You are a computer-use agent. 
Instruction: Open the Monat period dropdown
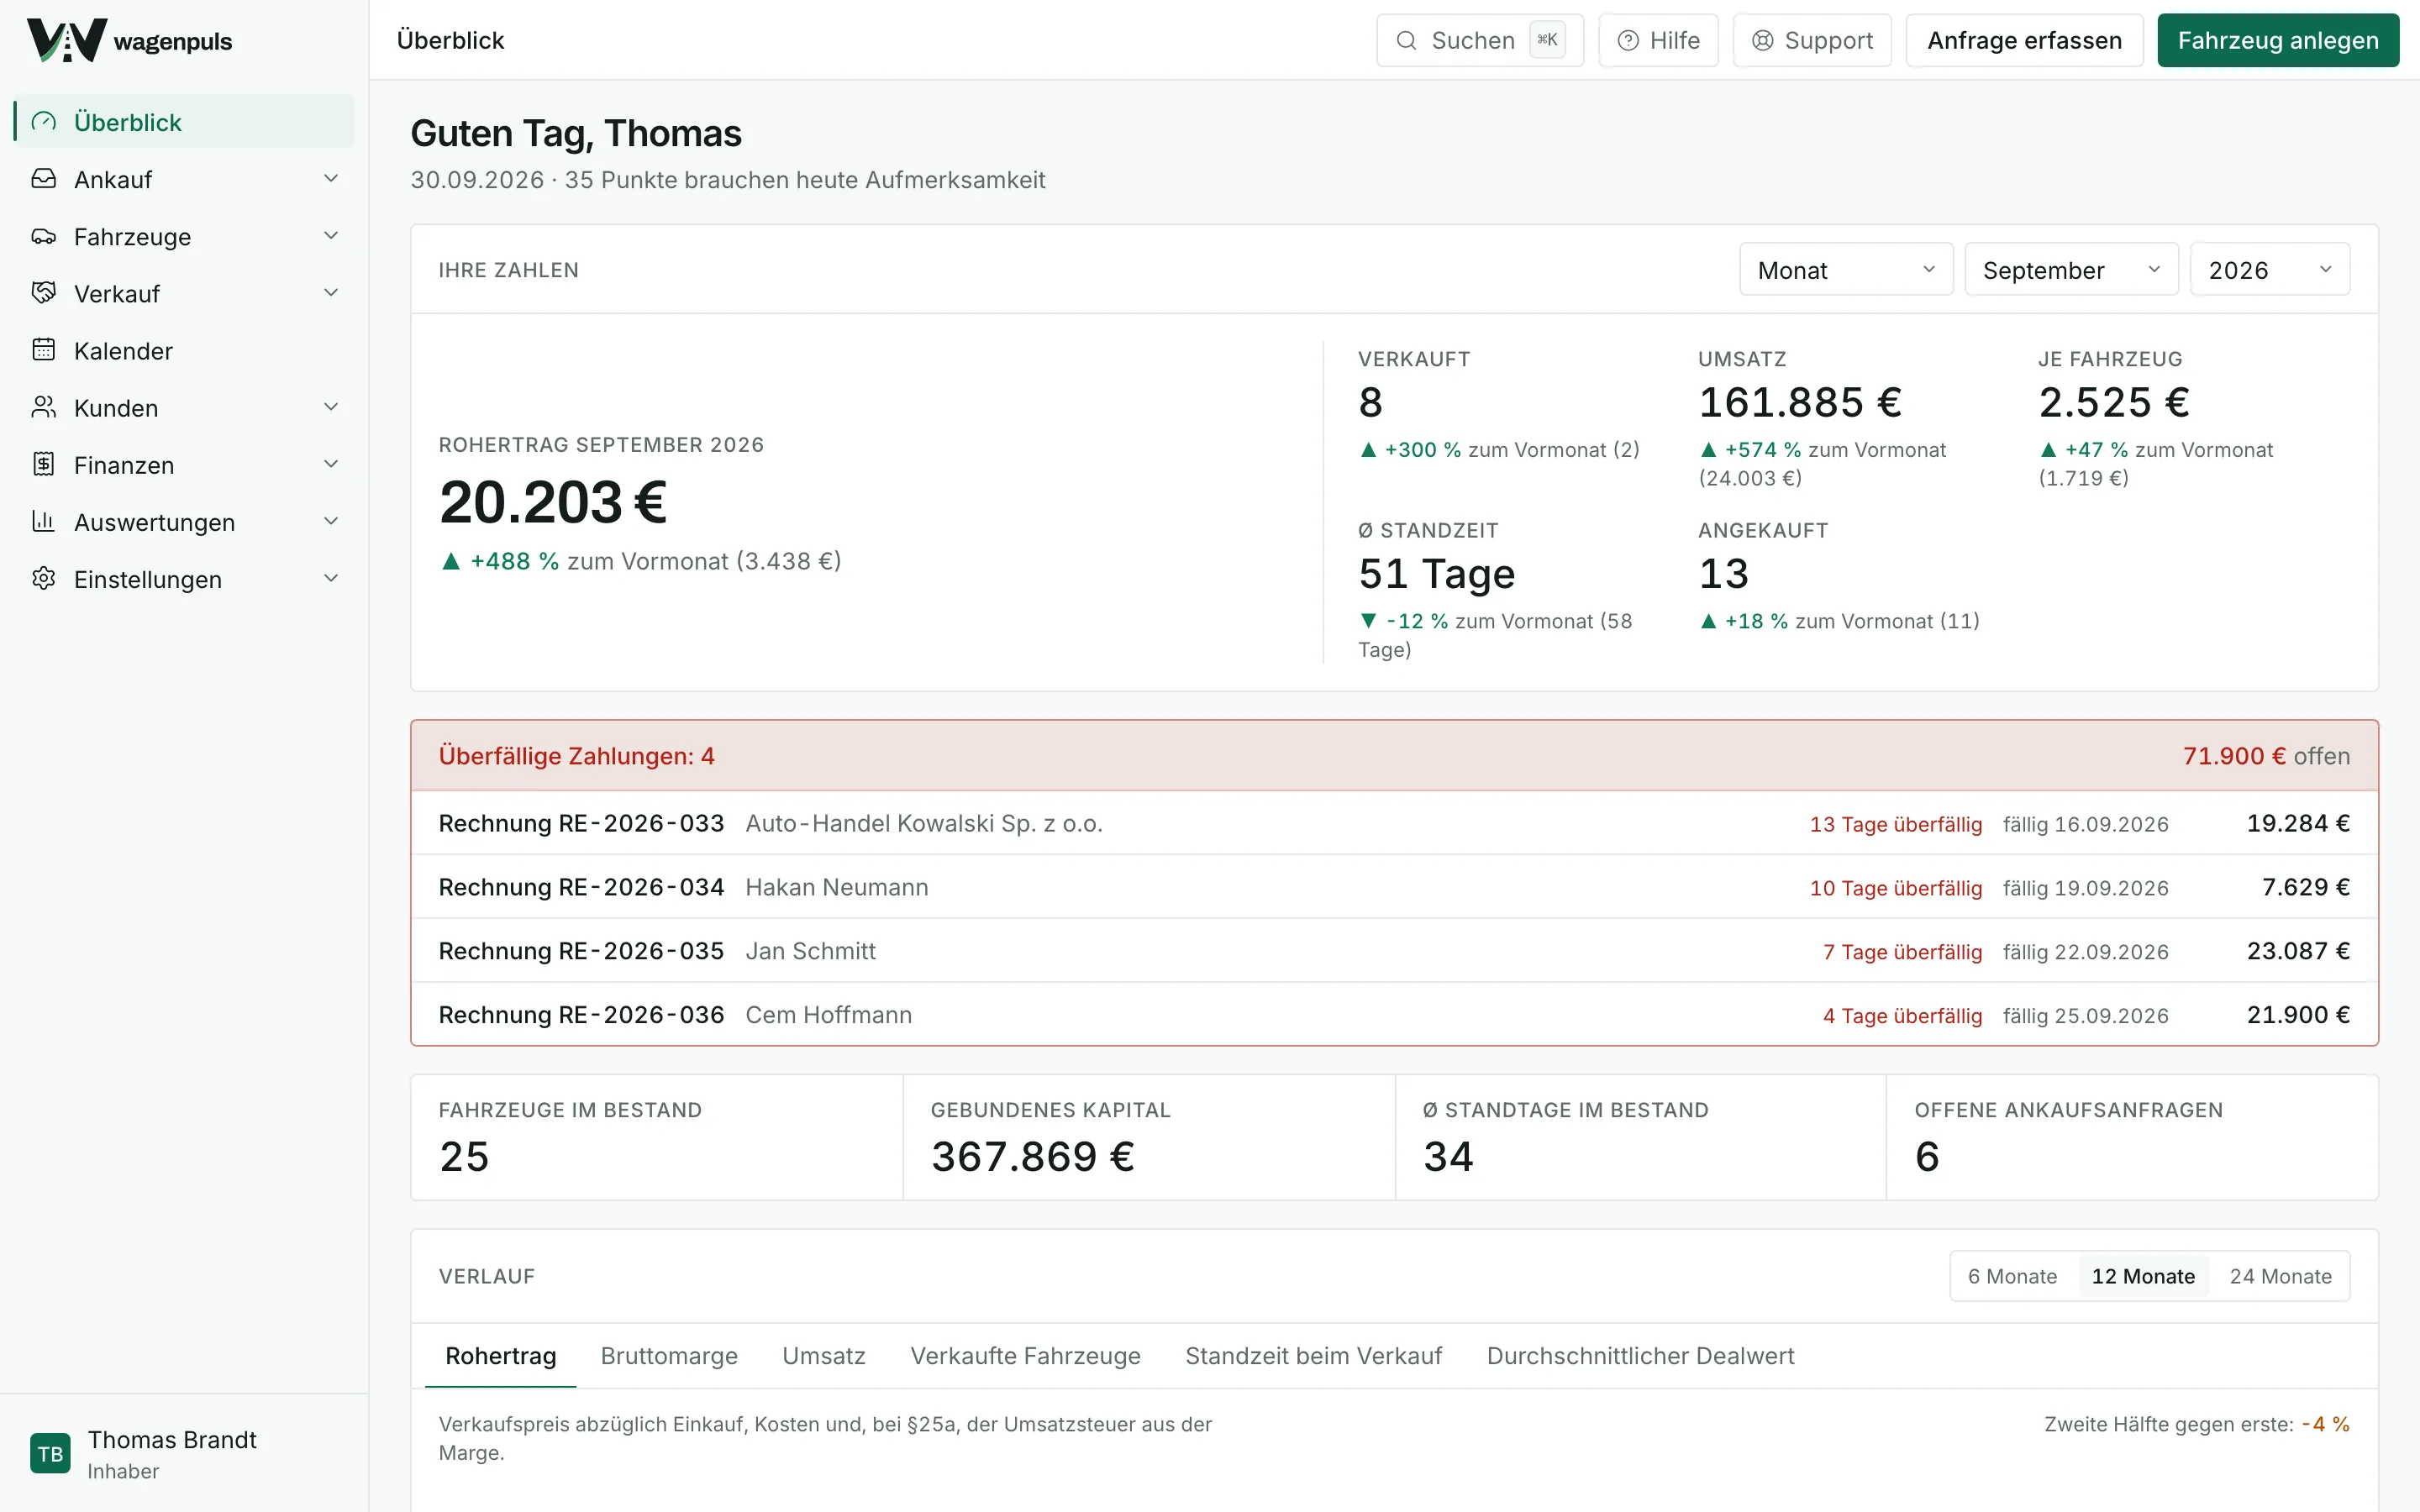pyautogui.click(x=1846, y=269)
